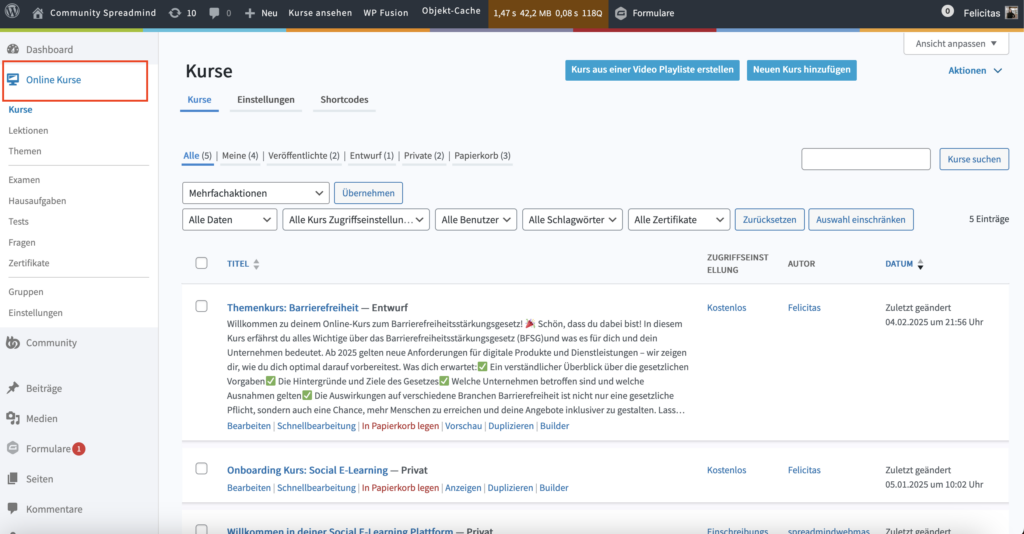Open the Medien sidebar icon

[x=14, y=419]
